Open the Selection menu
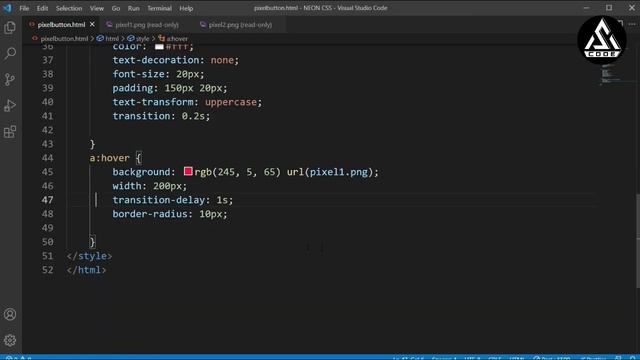This screenshot has width=640, height=360. coord(69,8)
